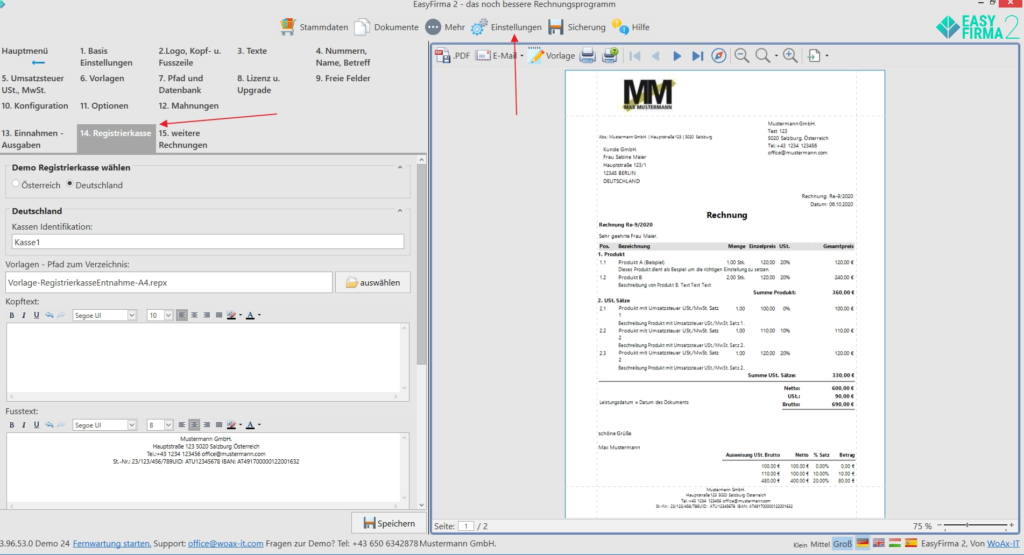Screen dimensions: 1024x555
Task: Open 1. Basis Einstellungen tab
Action: pos(106,57)
